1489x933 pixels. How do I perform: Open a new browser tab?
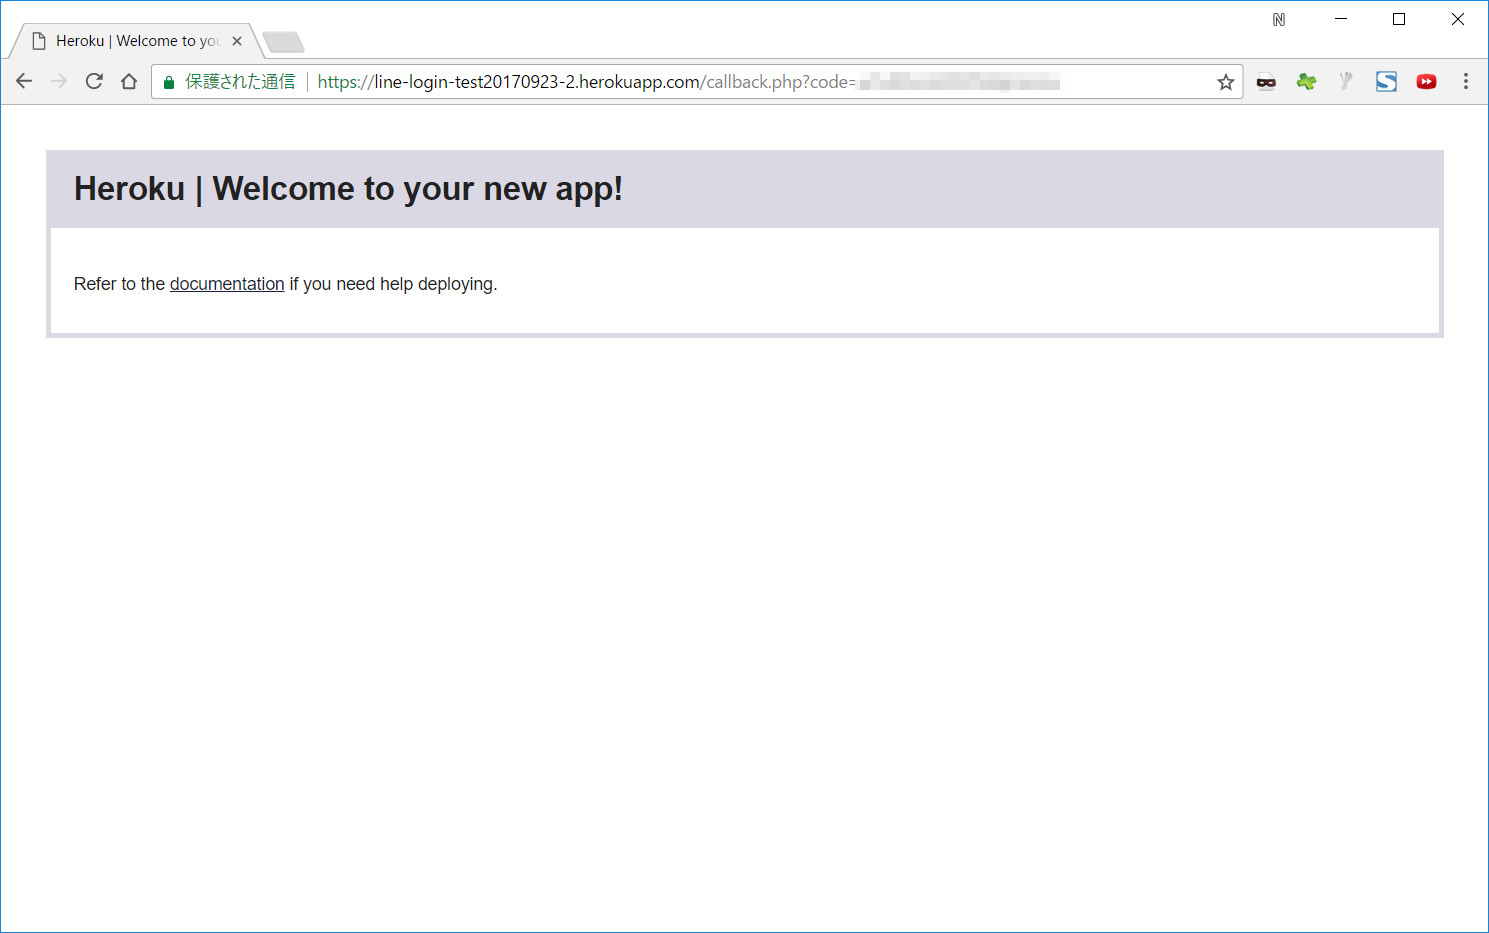click(x=283, y=42)
